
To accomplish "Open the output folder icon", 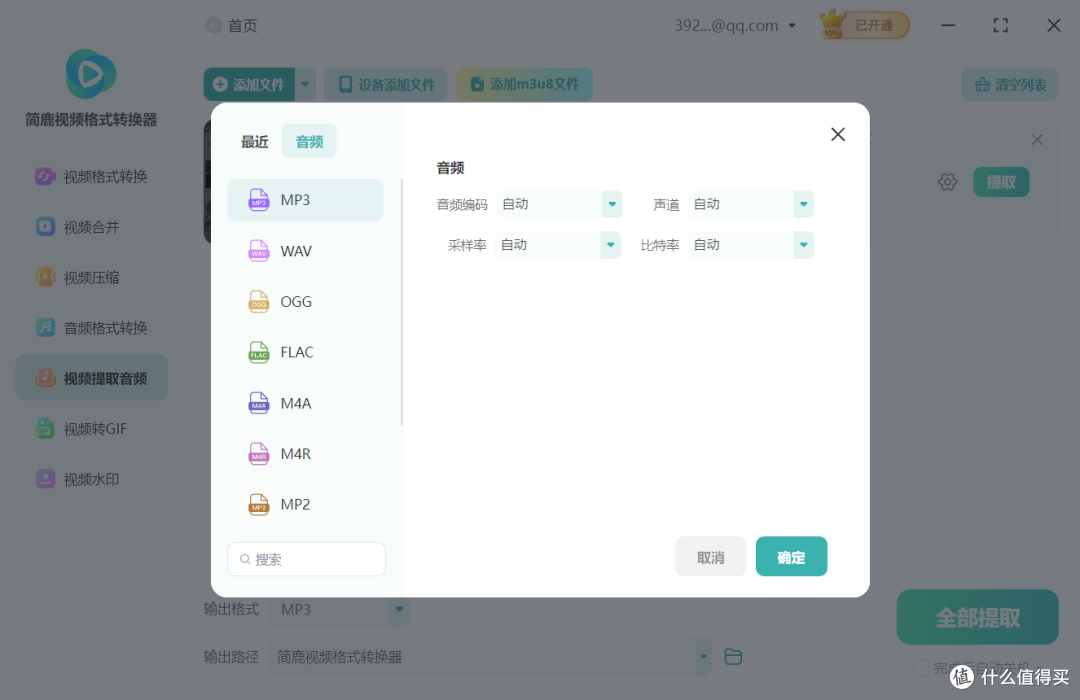I will tap(733, 657).
